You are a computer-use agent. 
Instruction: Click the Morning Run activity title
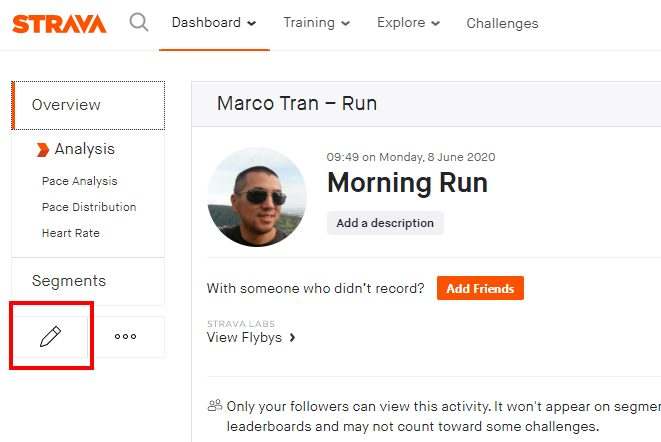[x=407, y=183]
